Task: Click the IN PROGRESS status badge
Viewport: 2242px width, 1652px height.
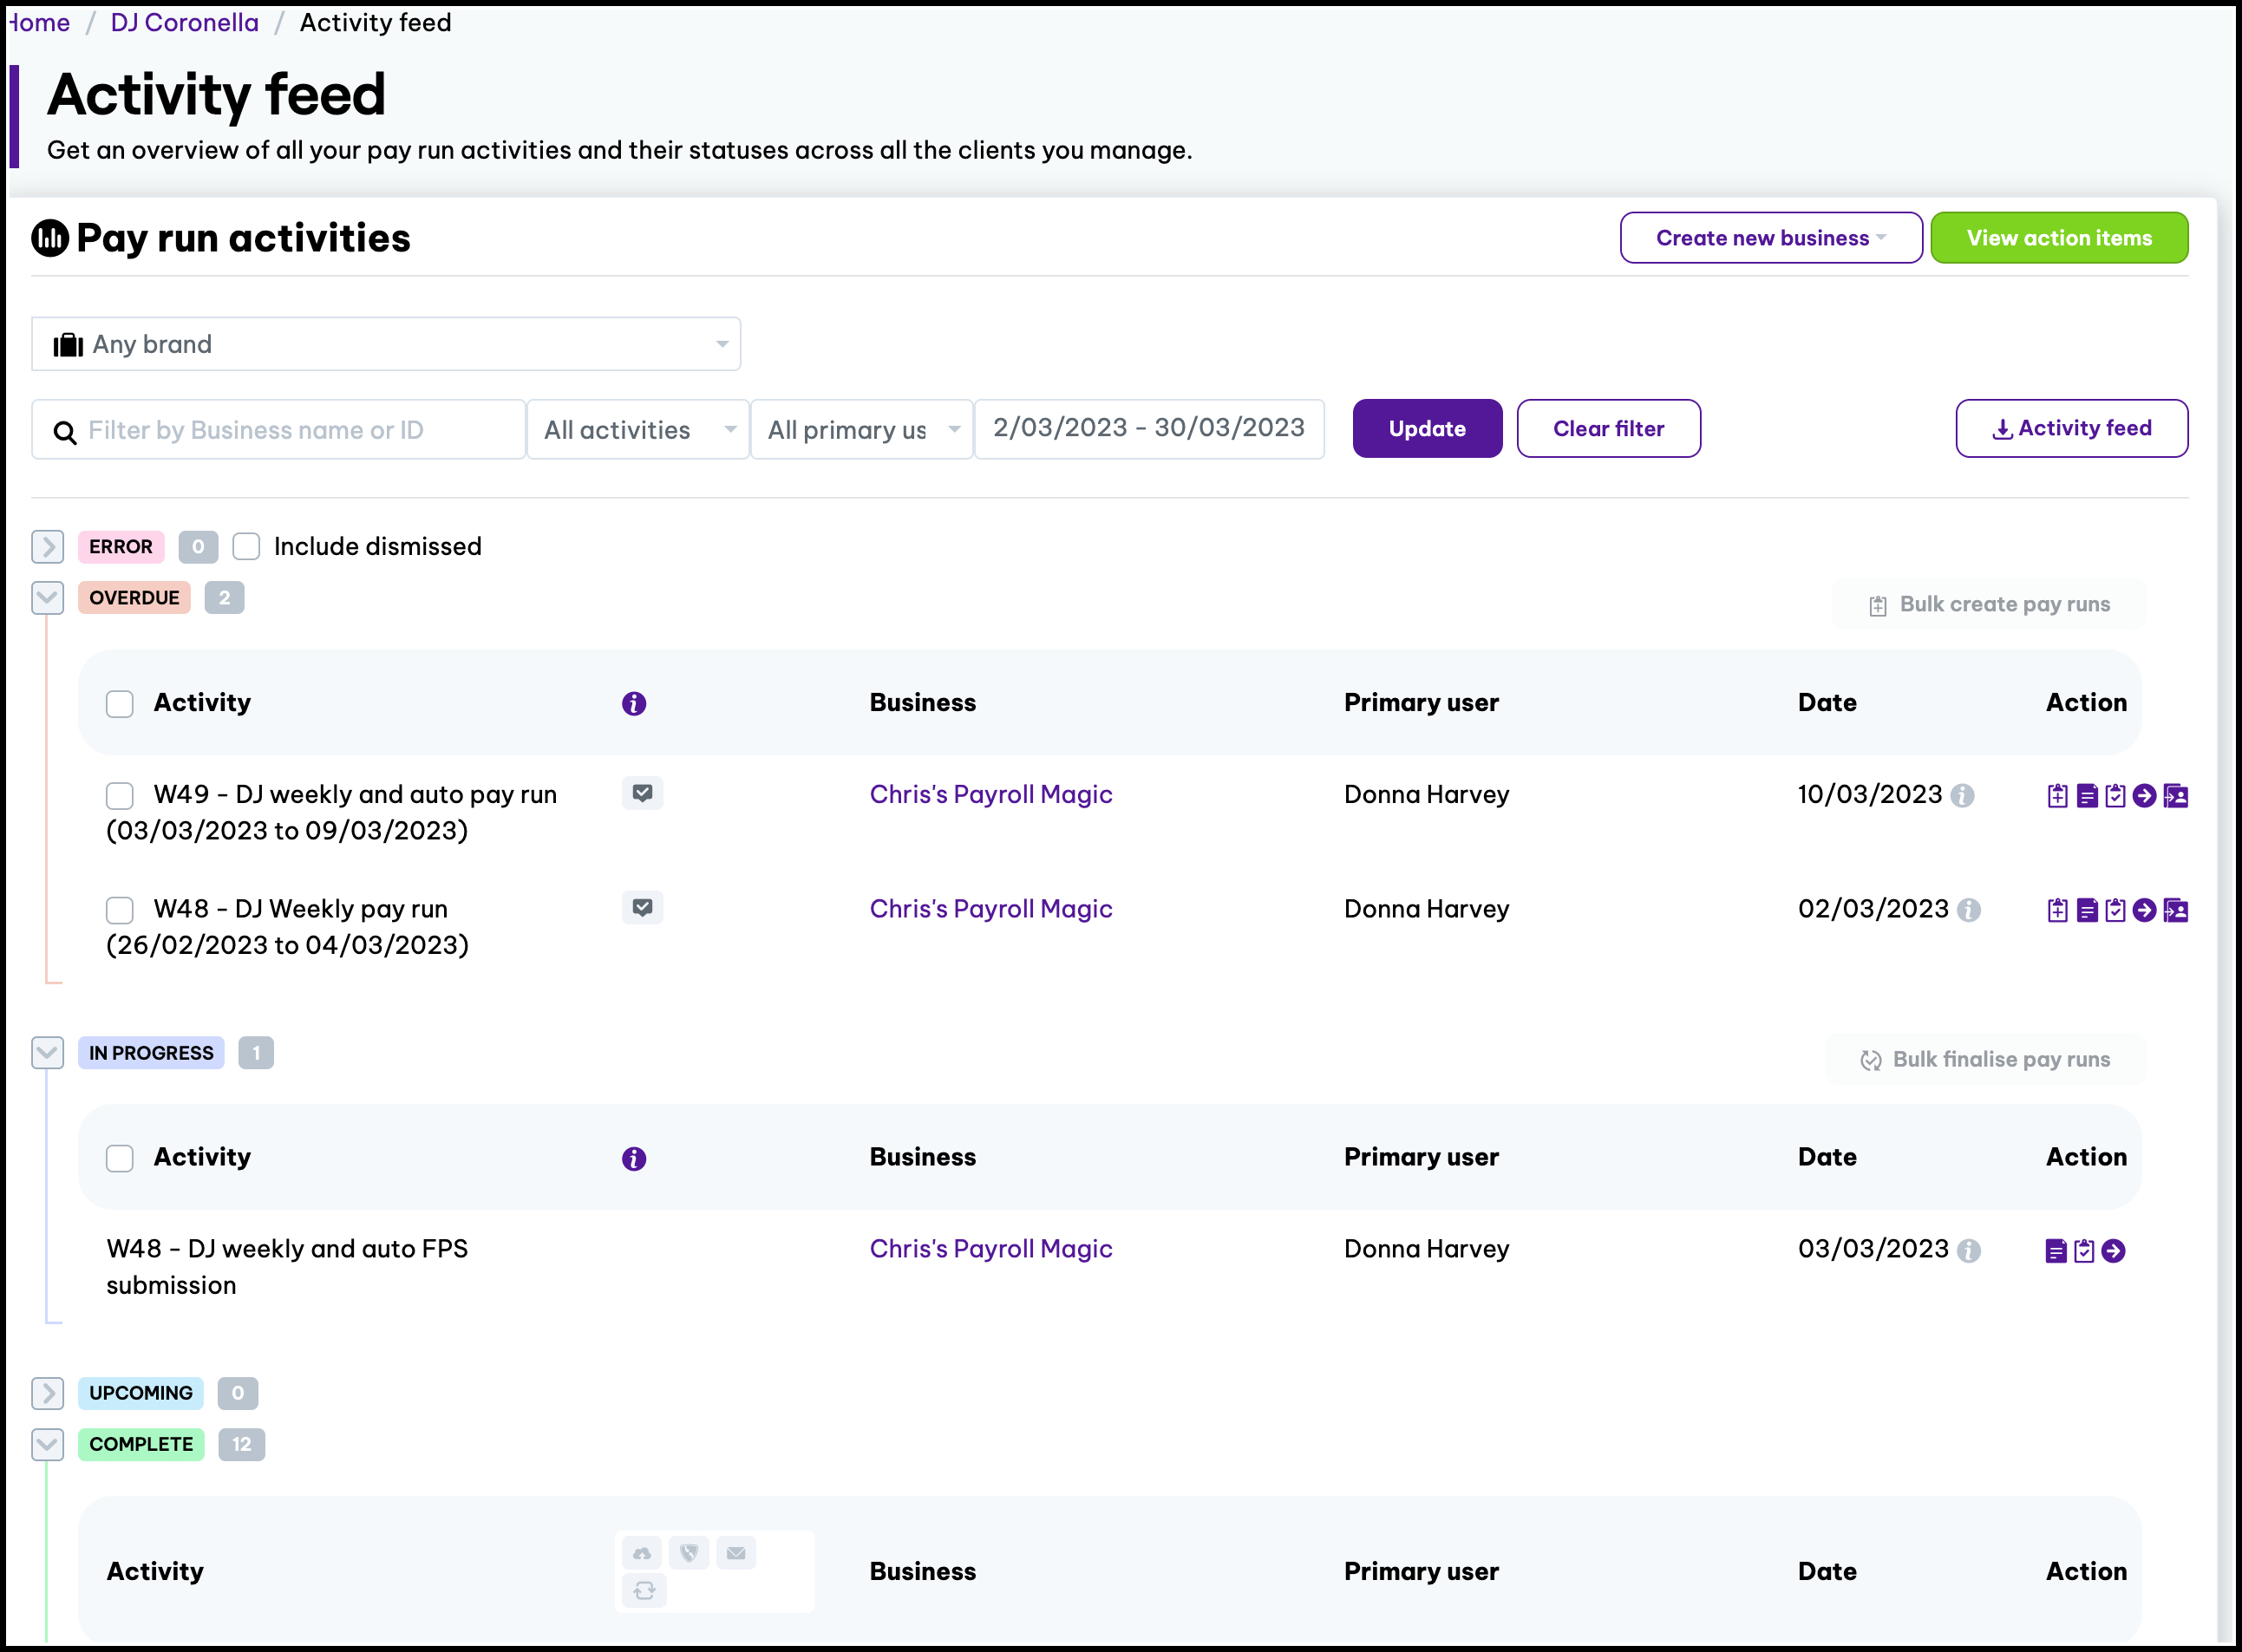Action: pos(151,1053)
